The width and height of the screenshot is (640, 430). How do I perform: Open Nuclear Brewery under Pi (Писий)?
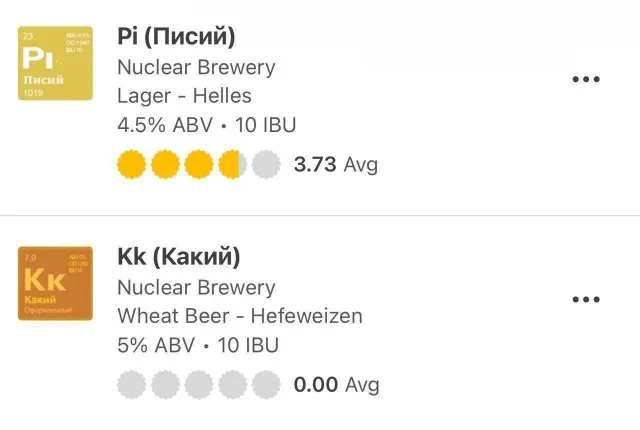pos(196,68)
